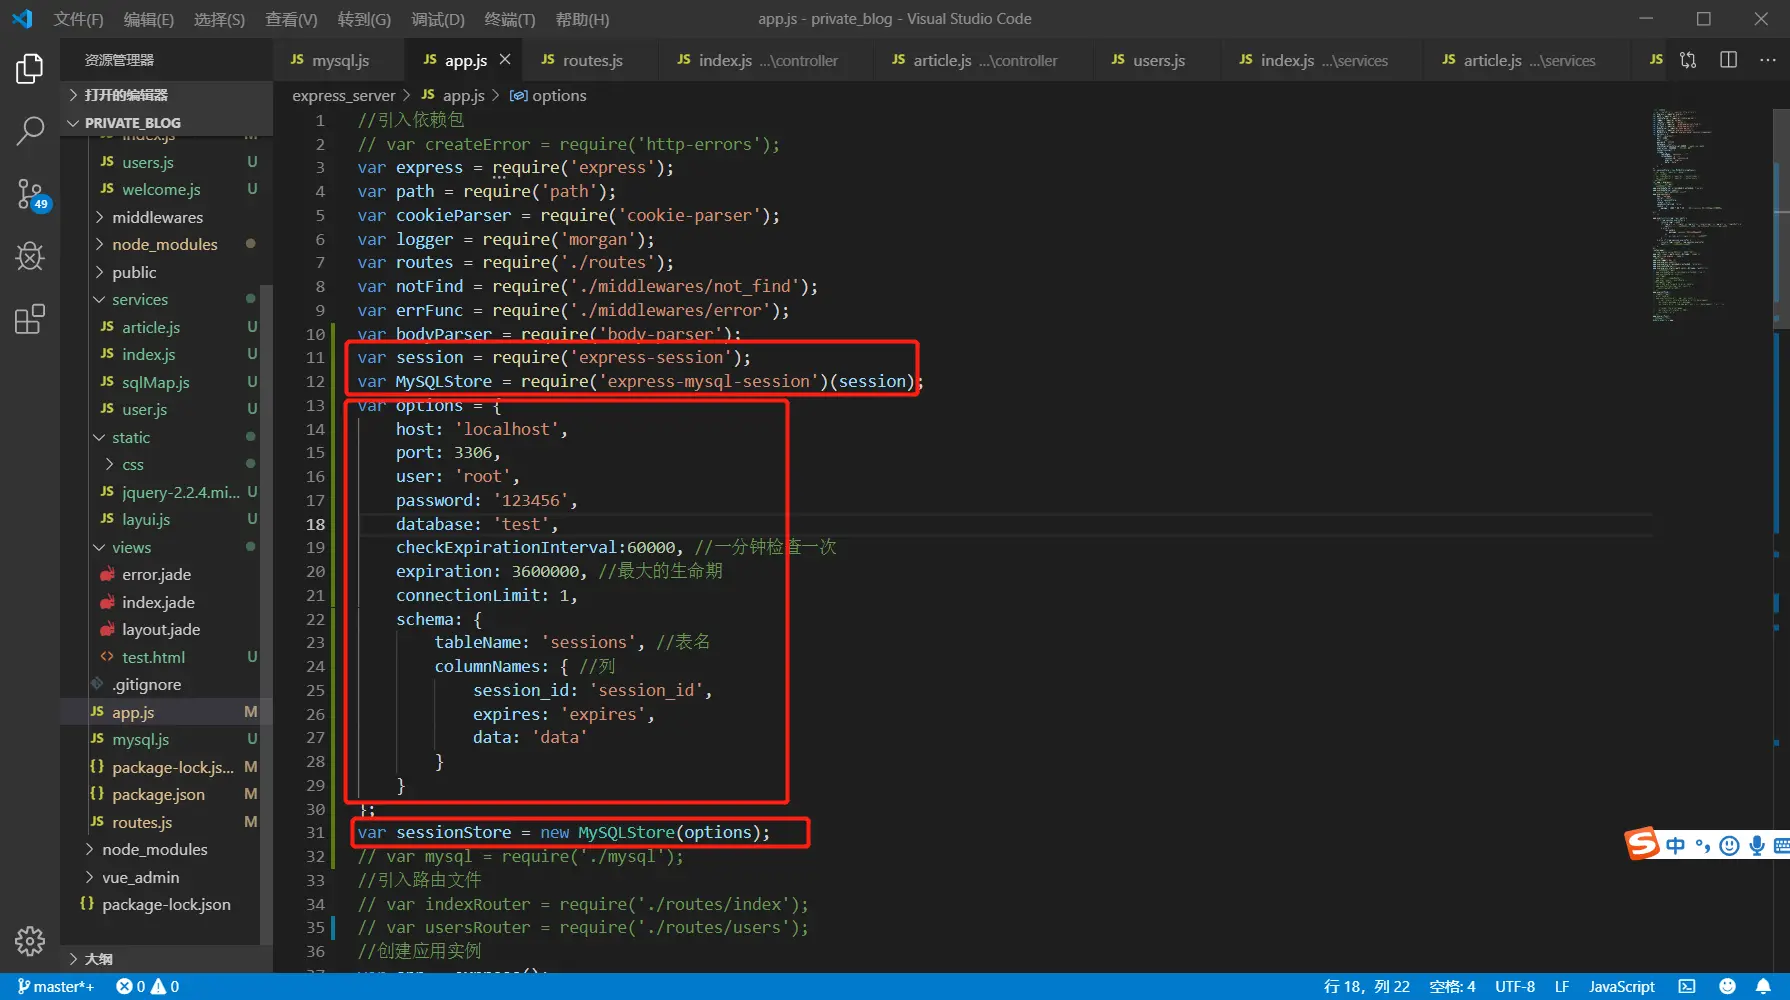Open .gitignore in the explorer
The height and width of the screenshot is (1000, 1790).
pos(146,685)
